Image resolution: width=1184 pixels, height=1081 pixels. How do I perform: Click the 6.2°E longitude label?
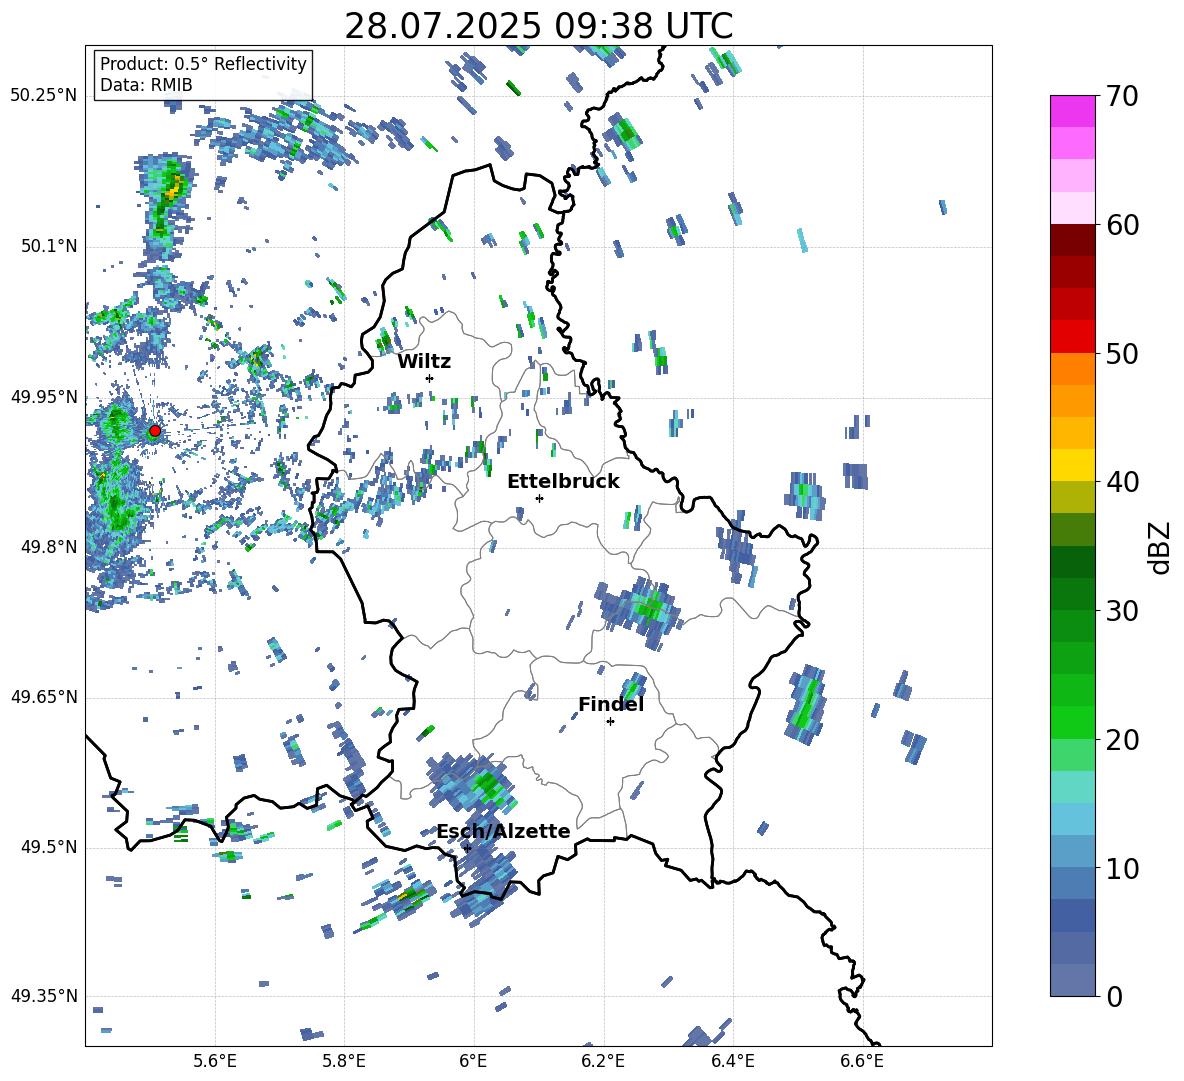coord(603,1061)
